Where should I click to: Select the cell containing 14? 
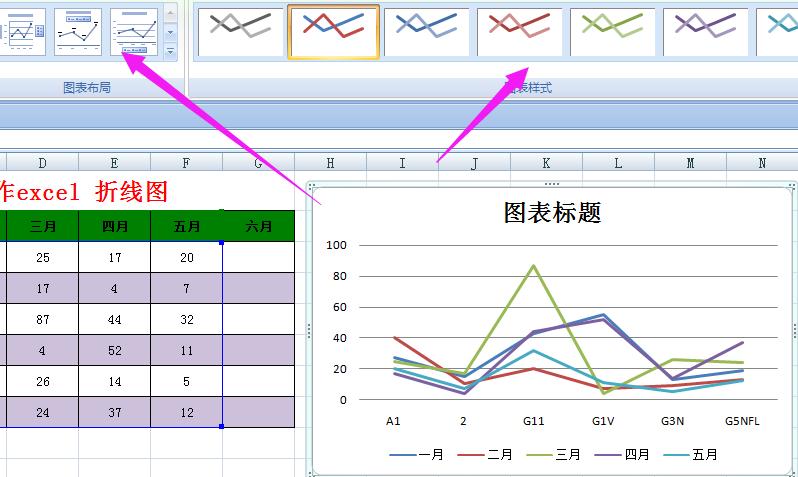[115, 382]
